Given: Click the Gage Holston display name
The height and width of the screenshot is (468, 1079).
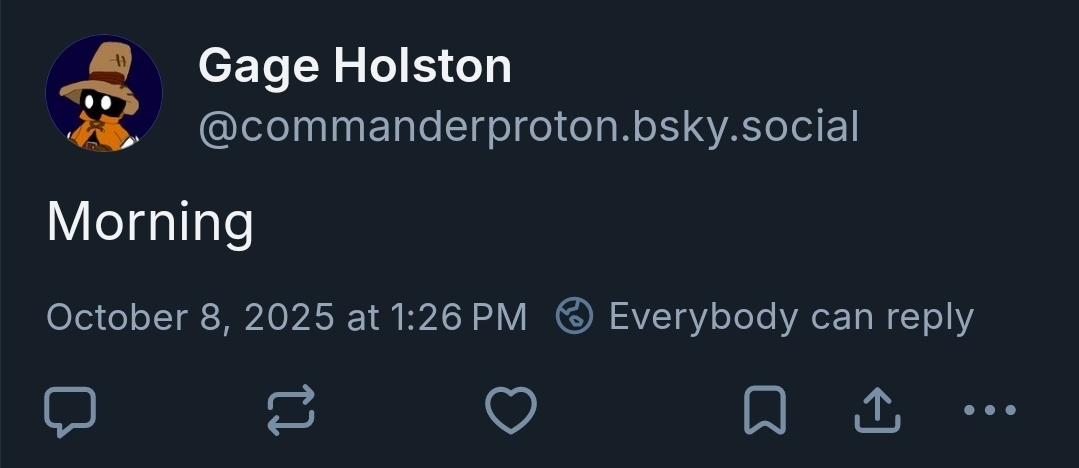Looking at the screenshot, I should click(x=355, y=67).
